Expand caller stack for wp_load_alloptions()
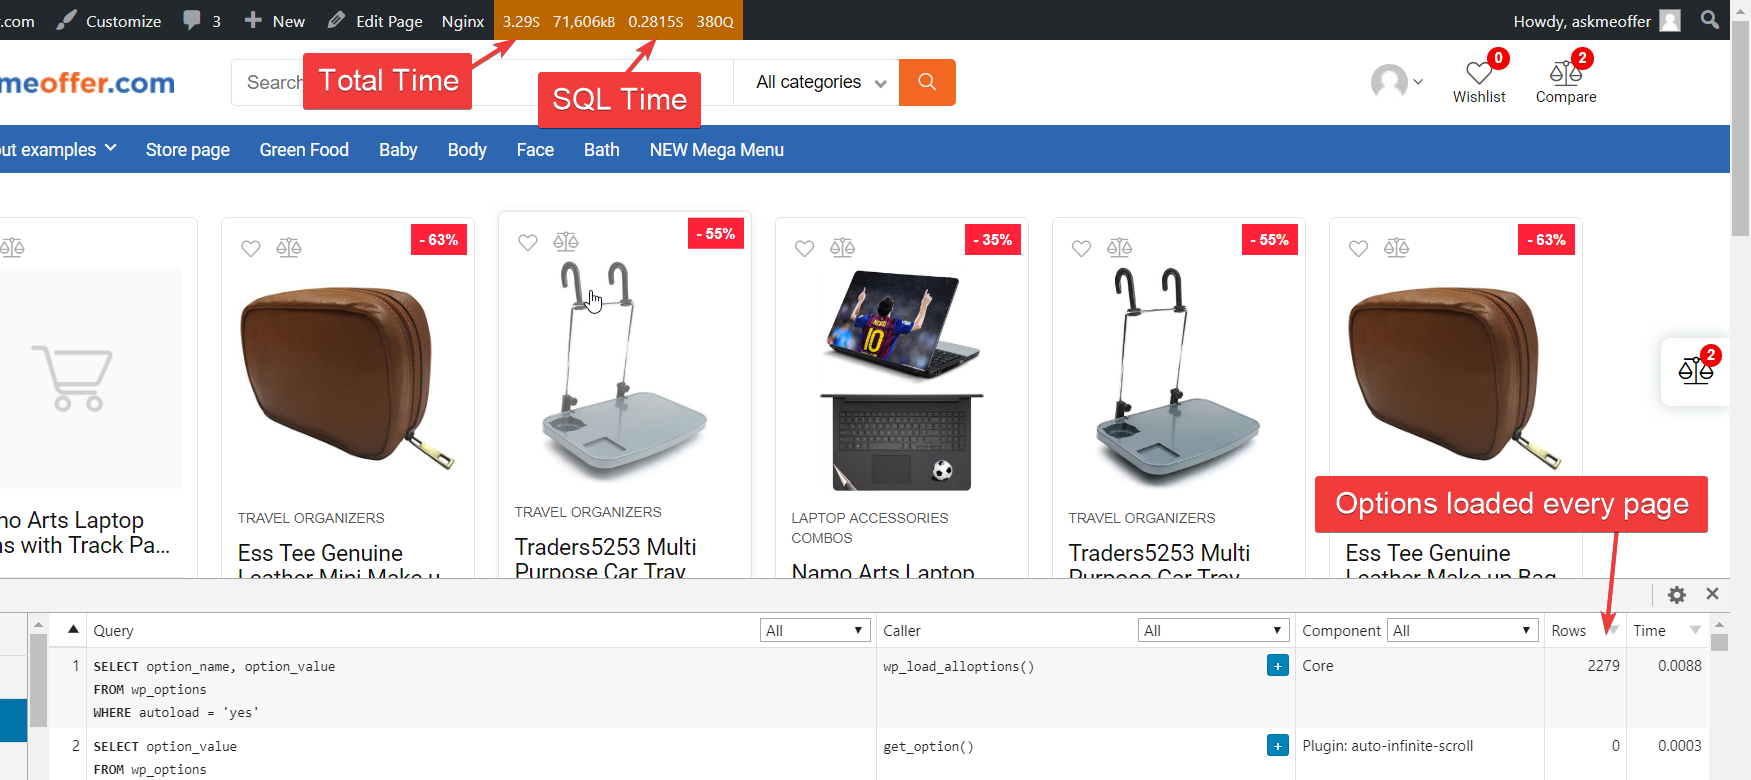 tap(1277, 666)
